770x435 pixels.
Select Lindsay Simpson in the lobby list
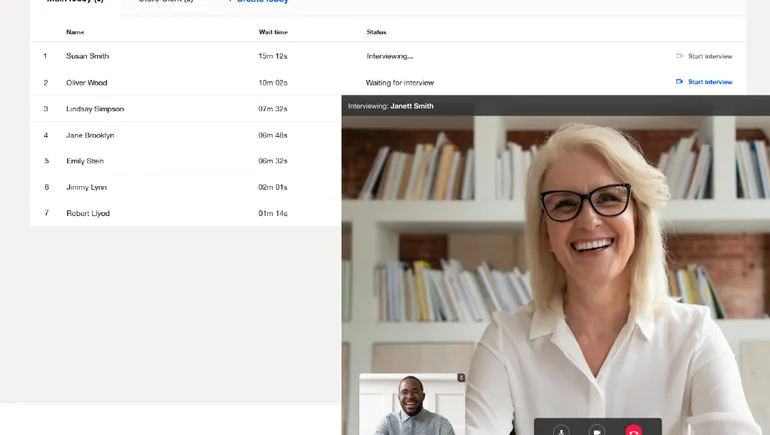coord(95,109)
